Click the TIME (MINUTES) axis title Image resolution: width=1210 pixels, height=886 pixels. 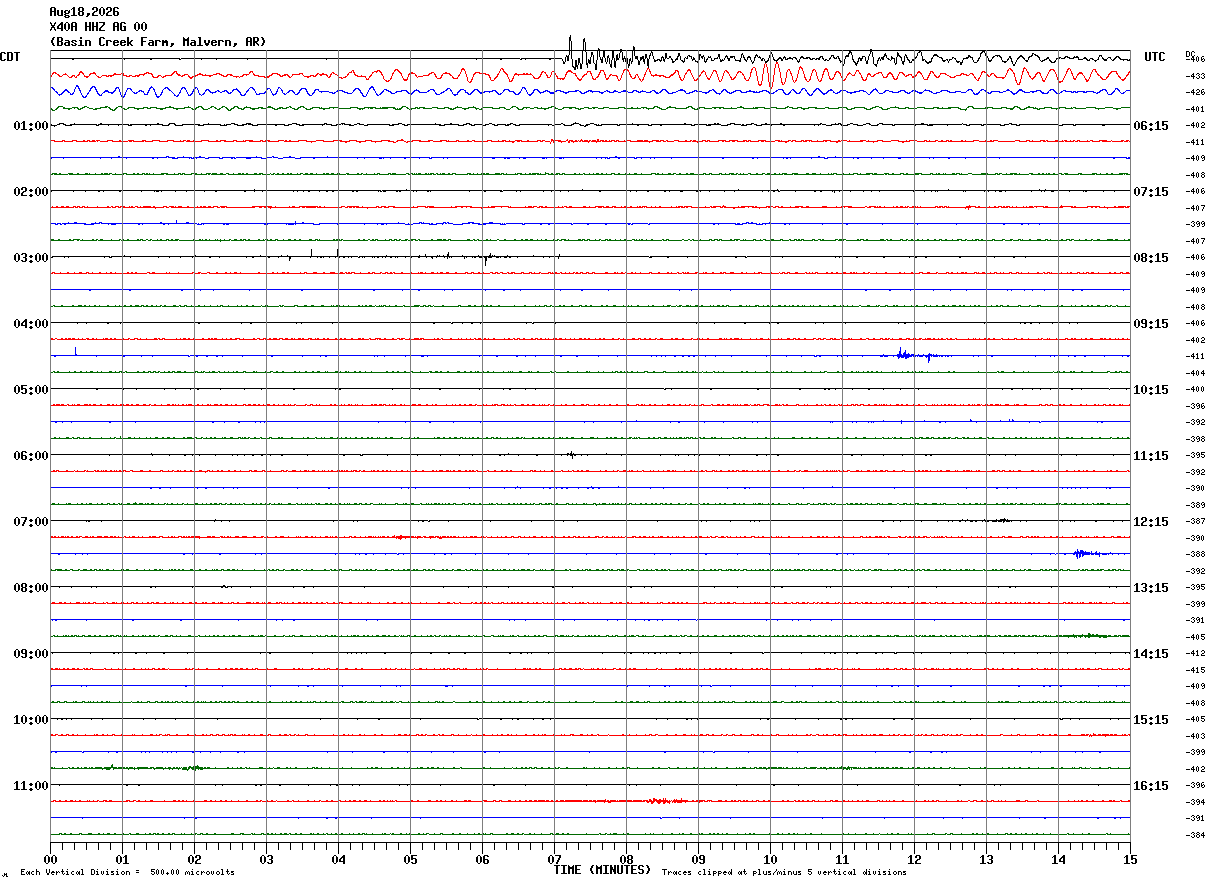602,870
